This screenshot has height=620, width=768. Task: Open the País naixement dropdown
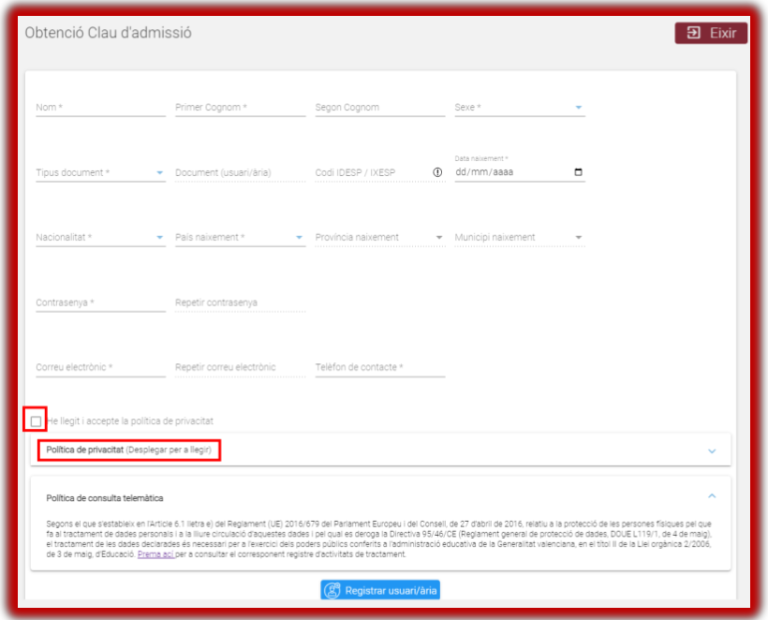(240, 238)
